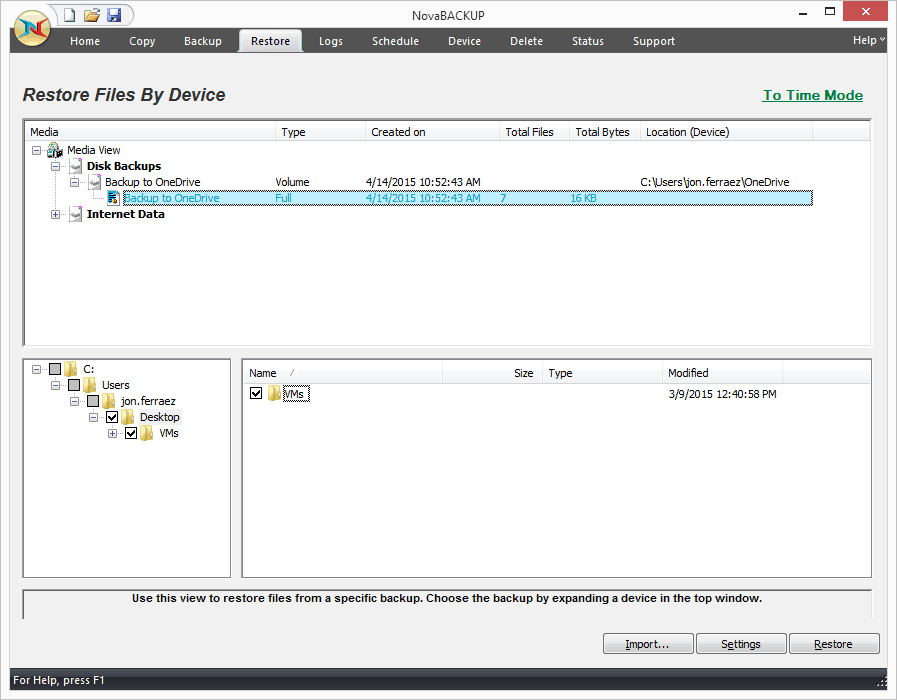The image size is (897, 700).
Task: Click the Users folder icon
Action: pyautogui.click(x=89, y=385)
